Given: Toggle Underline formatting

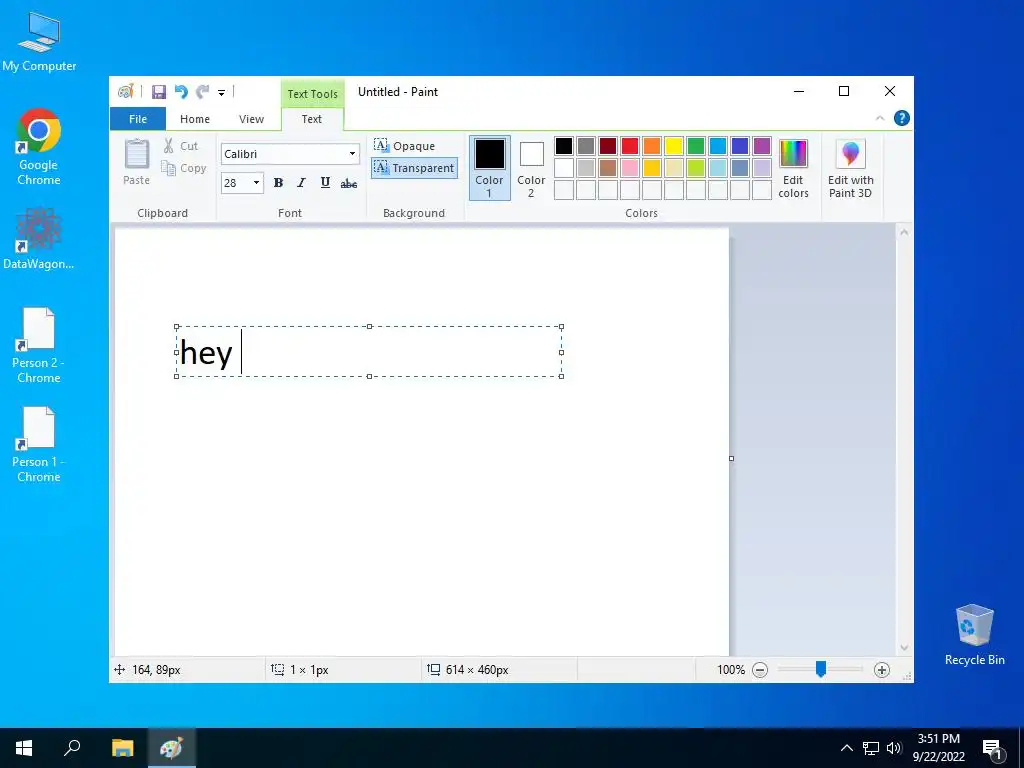Looking at the screenshot, I should [325, 183].
